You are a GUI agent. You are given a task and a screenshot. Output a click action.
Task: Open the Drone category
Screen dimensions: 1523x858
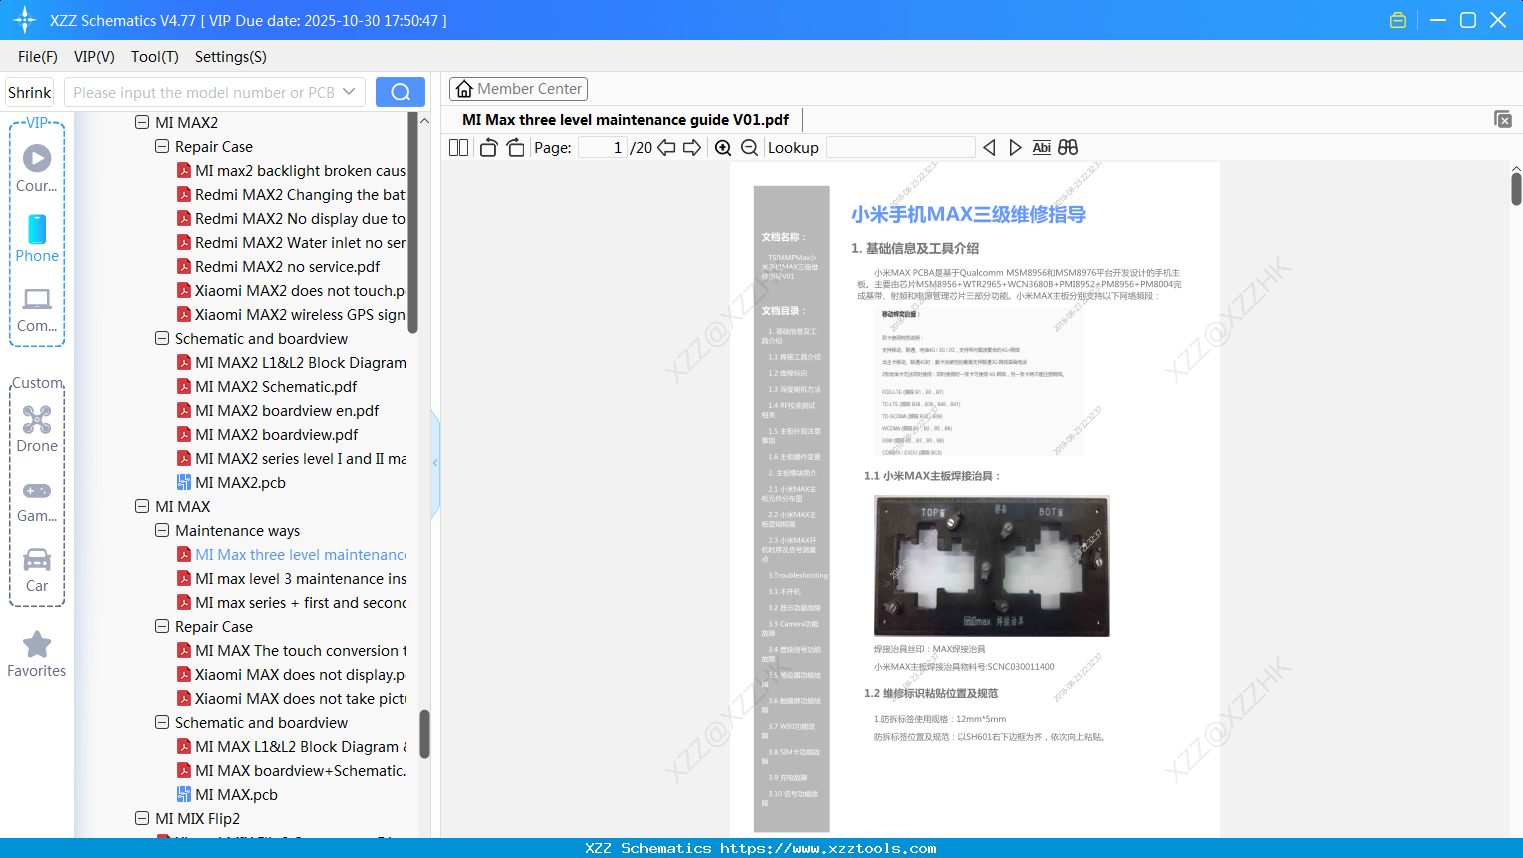[37, 429]
